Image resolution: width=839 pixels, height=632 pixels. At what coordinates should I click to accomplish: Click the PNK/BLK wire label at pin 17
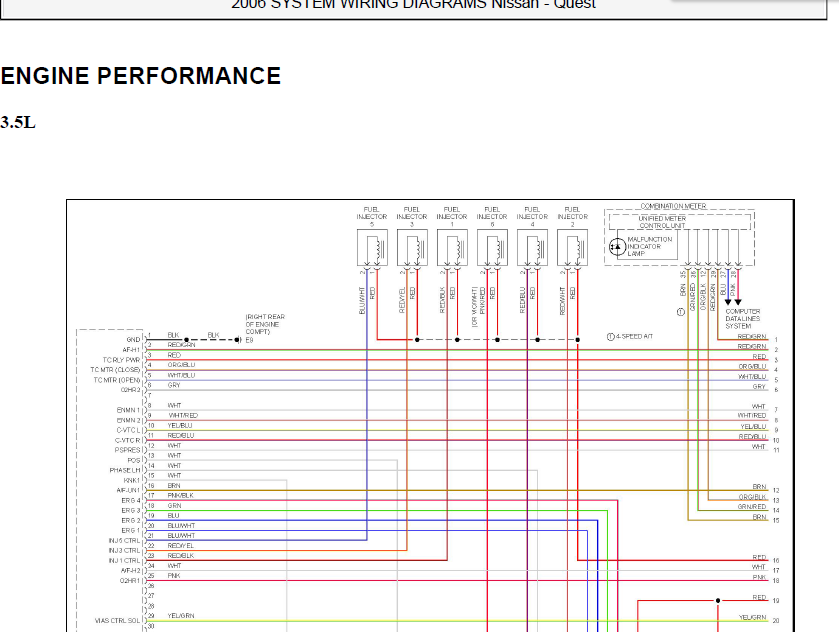pyautogui.click(x=180, y=496)
